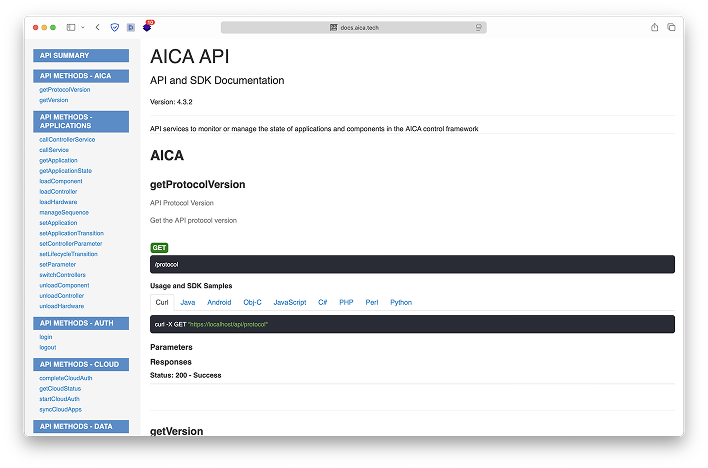Click the green GET method badge
Viewport: 708px width, 468px height.
(159, 248)
